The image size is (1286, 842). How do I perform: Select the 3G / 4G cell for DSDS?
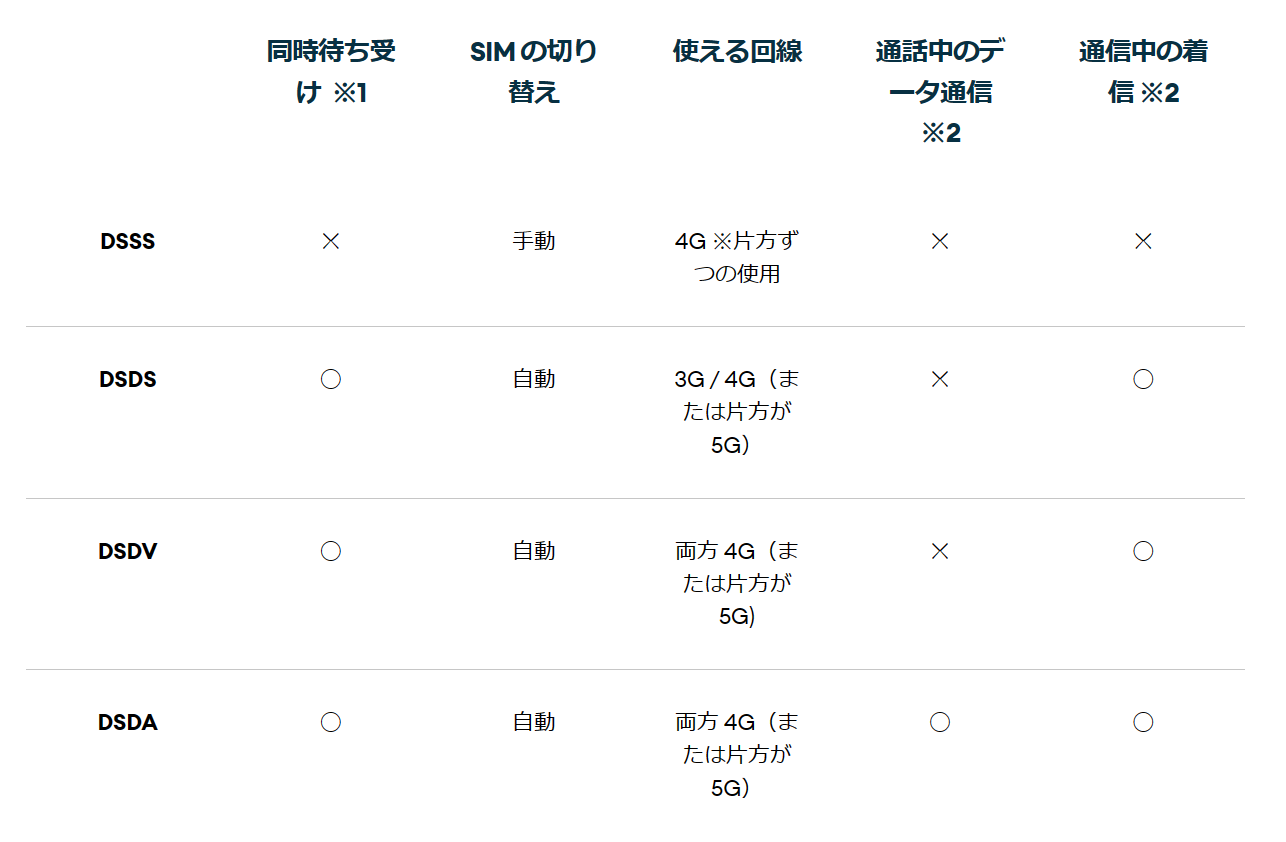737,411
